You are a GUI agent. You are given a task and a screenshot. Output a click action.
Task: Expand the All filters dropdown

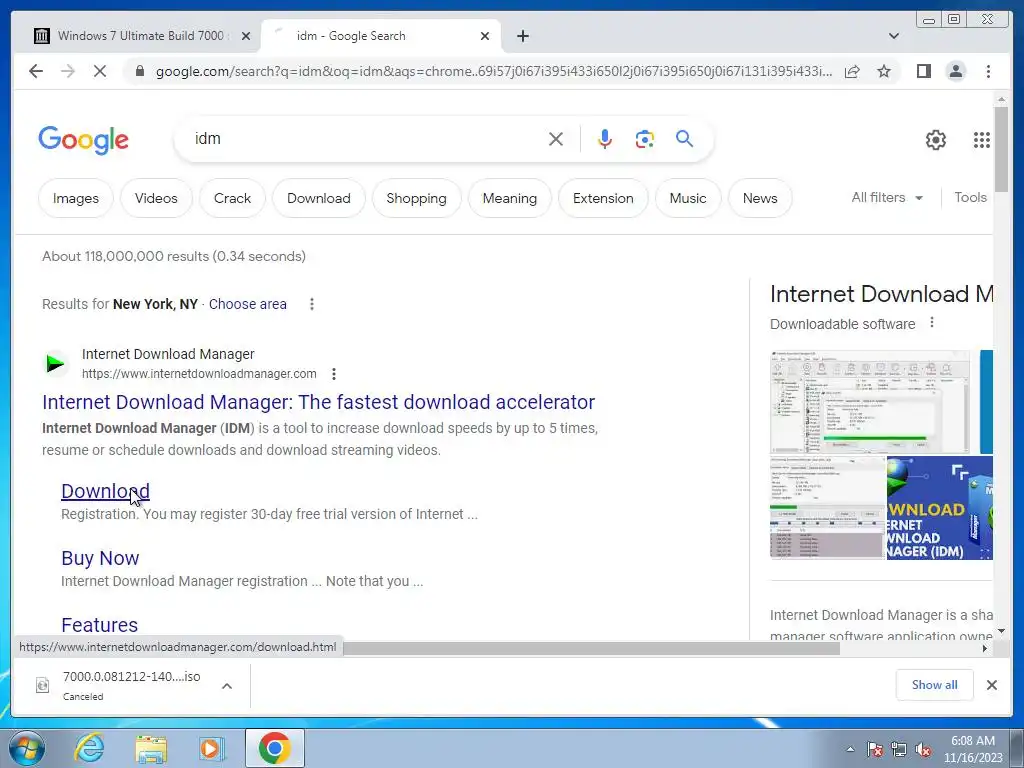click(887, 197)
